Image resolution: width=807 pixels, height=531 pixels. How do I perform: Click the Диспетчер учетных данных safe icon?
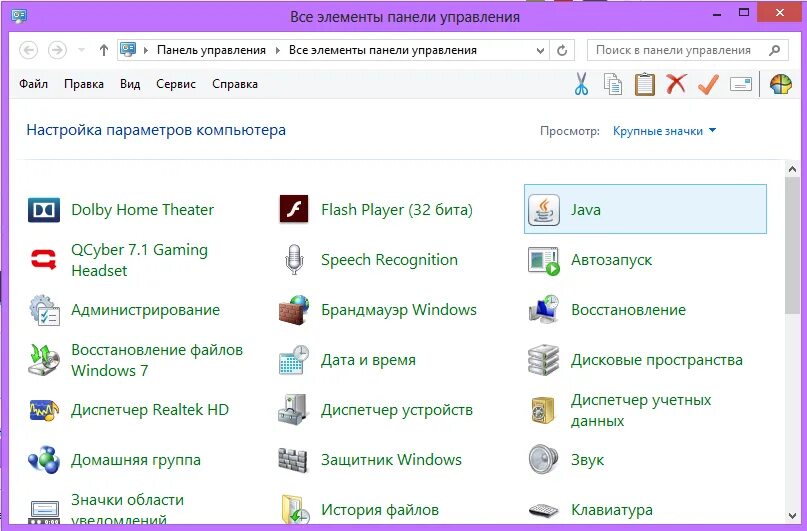[543, 410]
